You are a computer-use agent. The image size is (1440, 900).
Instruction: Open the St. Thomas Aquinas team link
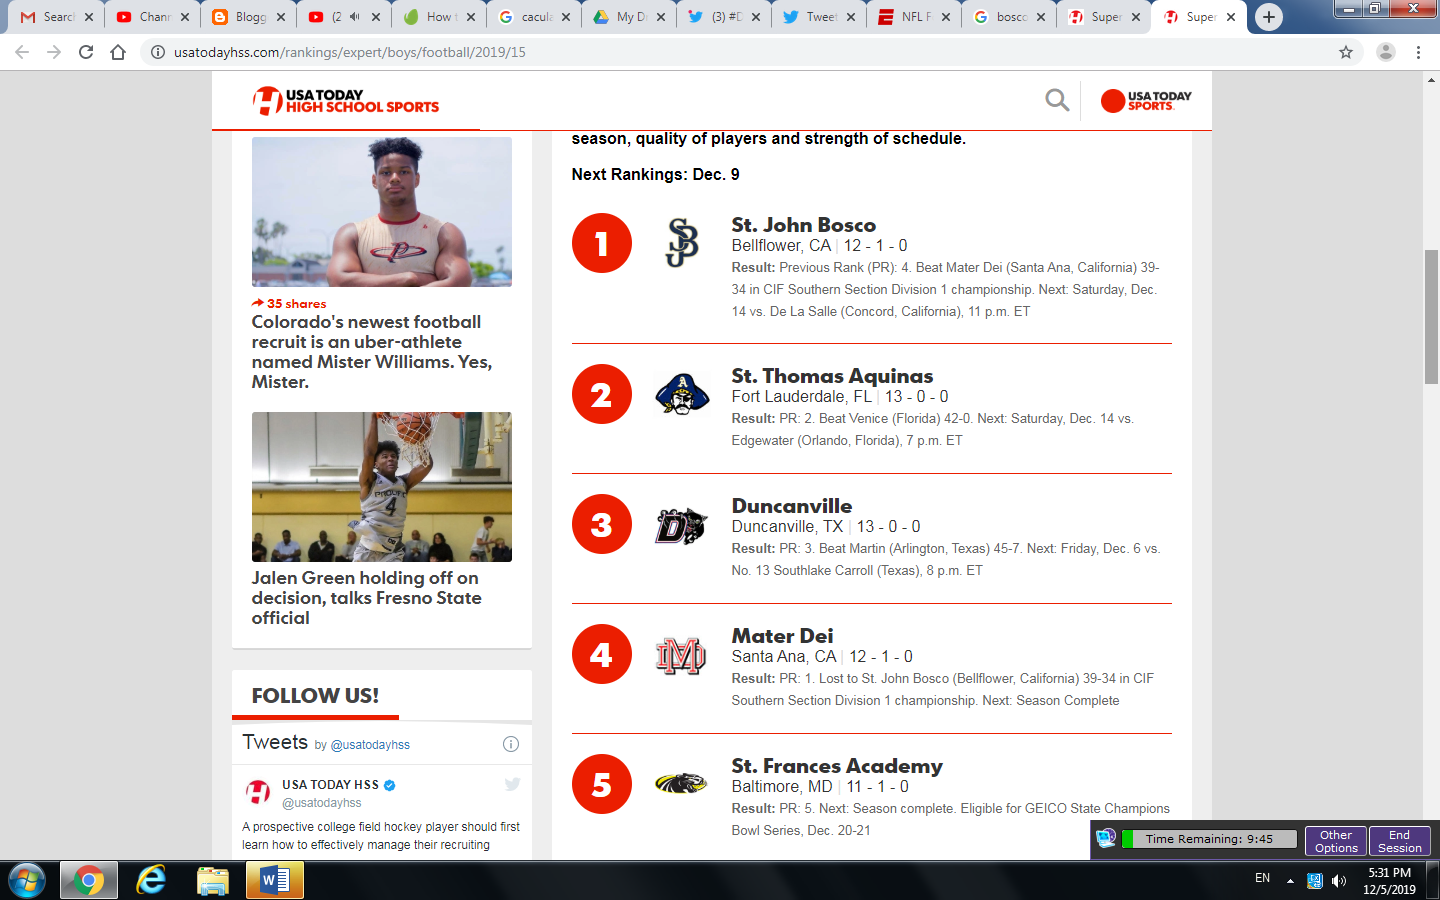point(832,376)
